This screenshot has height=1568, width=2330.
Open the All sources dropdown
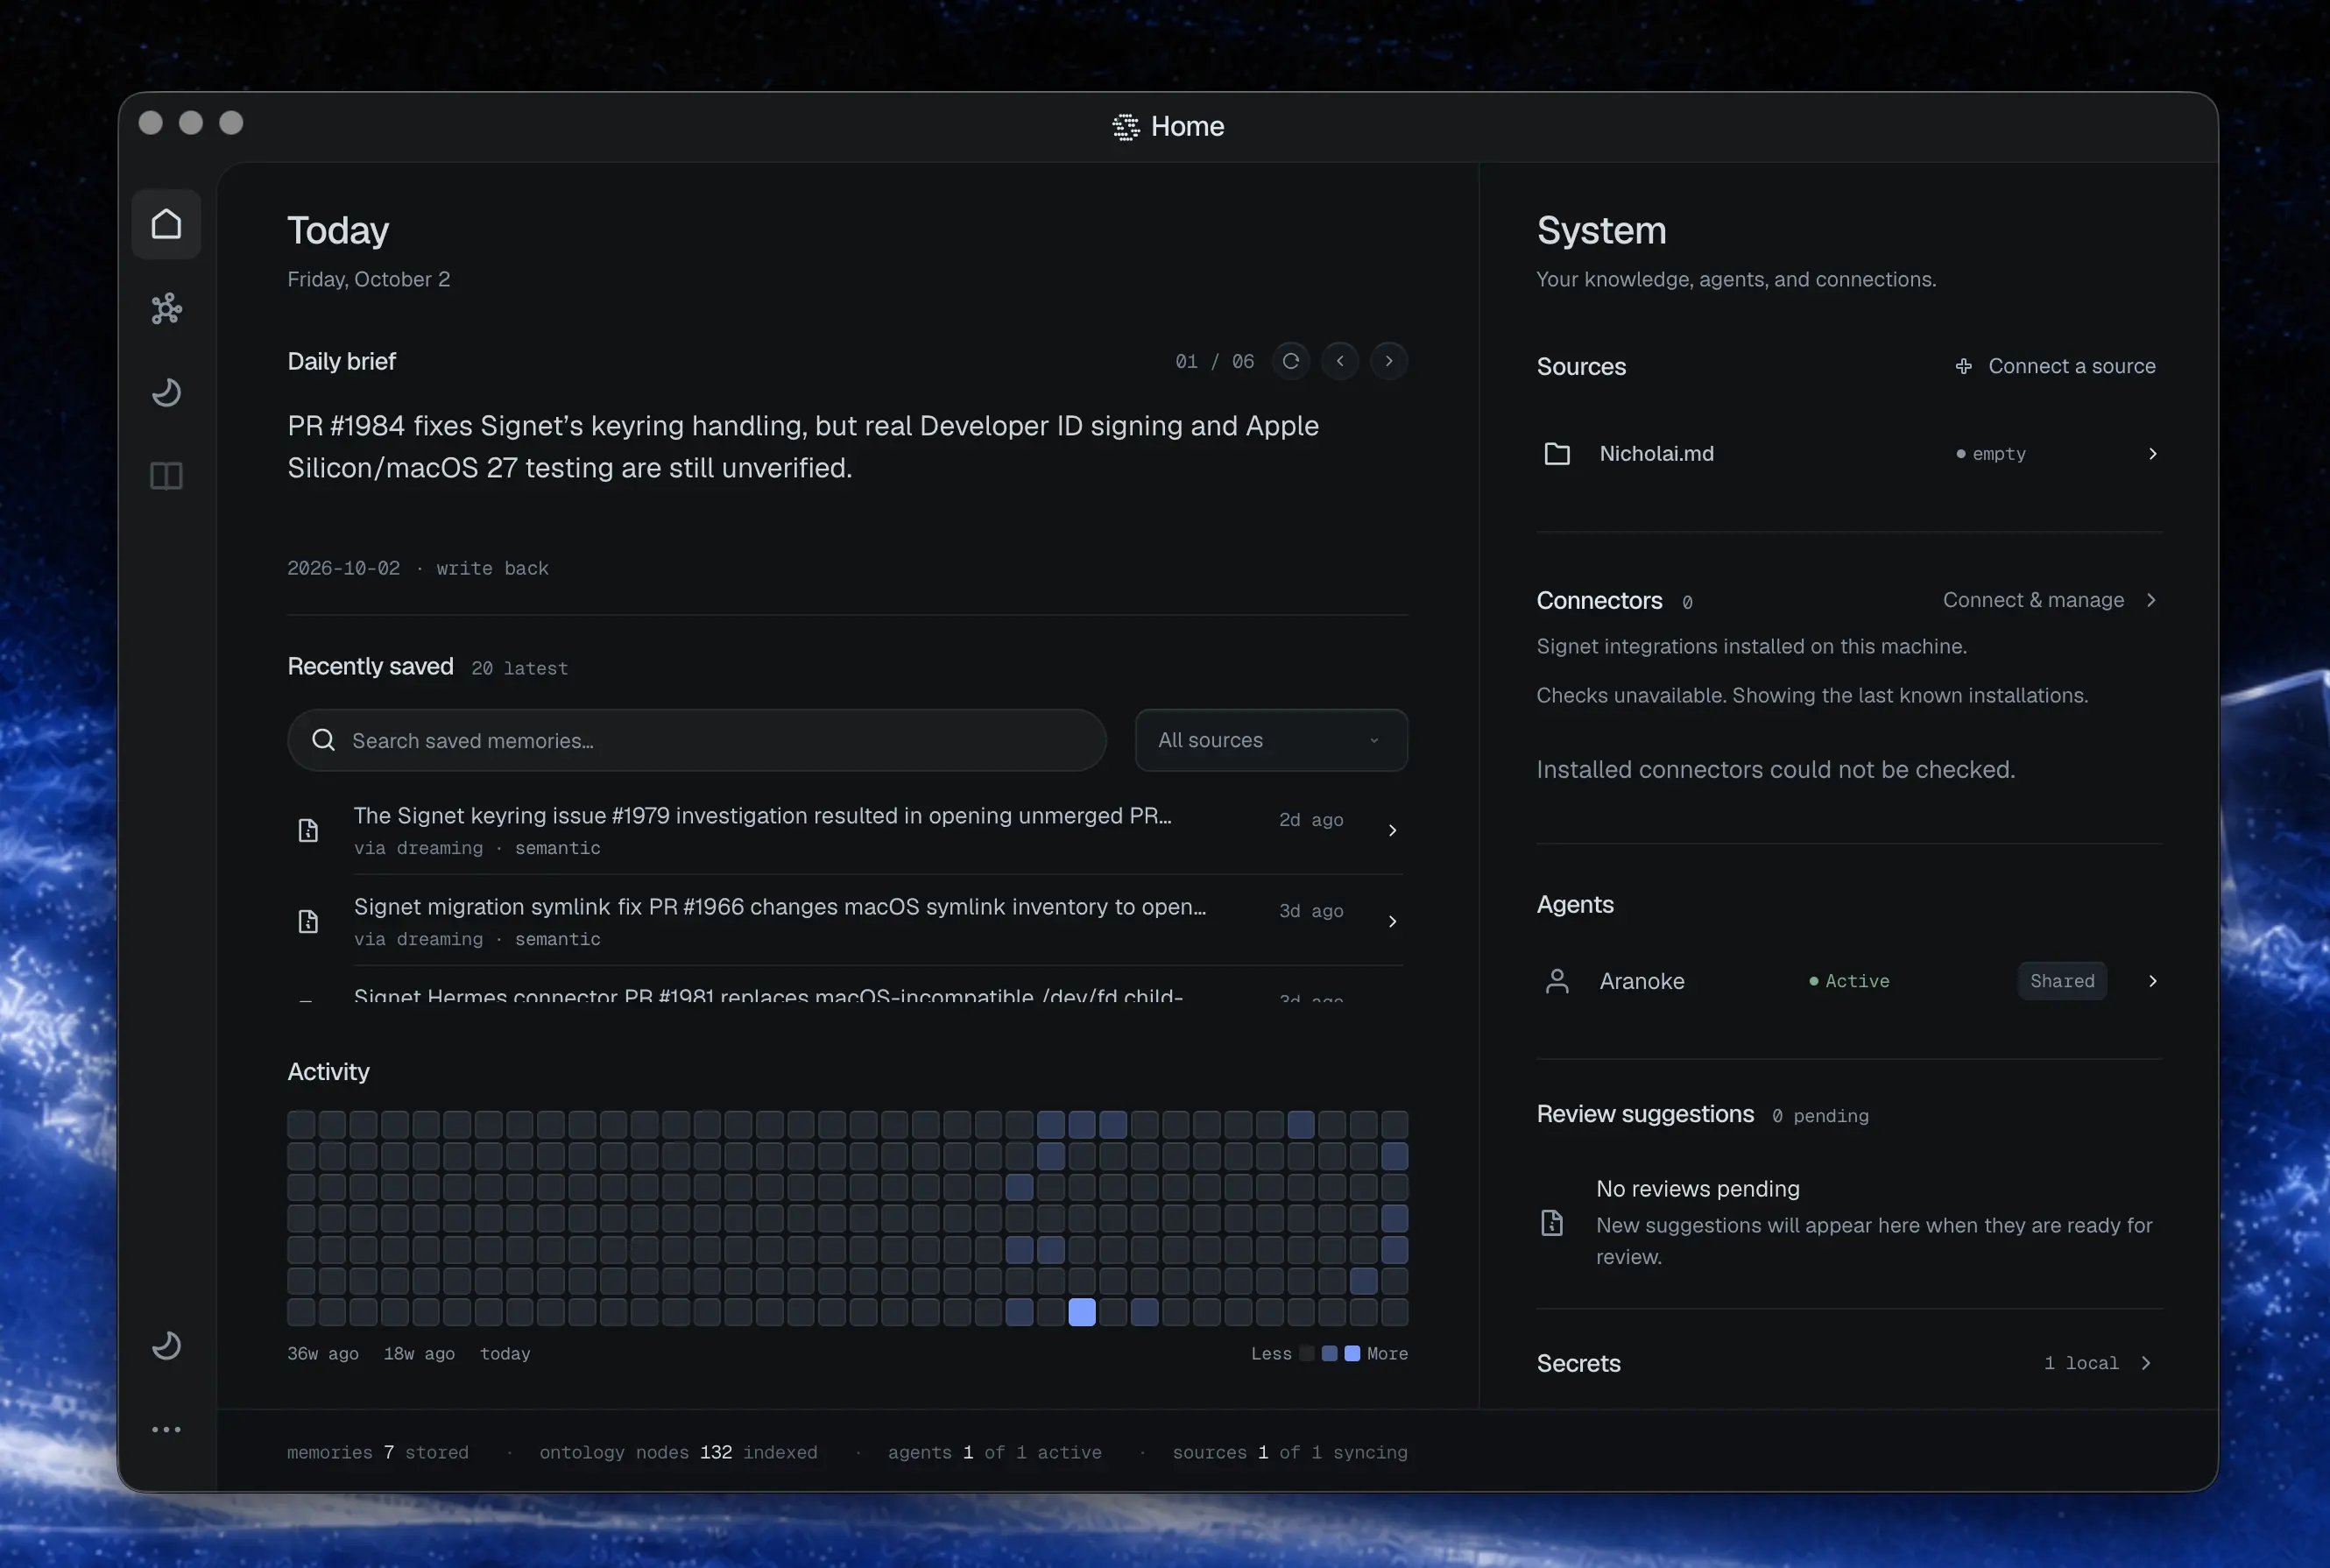1271,740
